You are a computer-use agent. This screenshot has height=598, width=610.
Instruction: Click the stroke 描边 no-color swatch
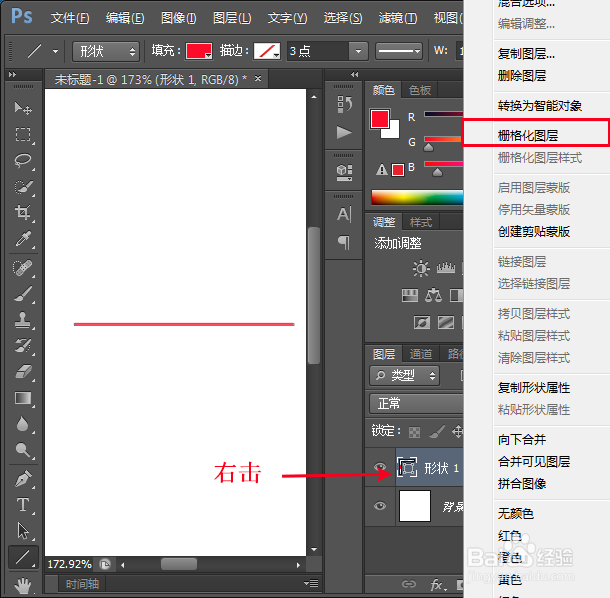267,51
